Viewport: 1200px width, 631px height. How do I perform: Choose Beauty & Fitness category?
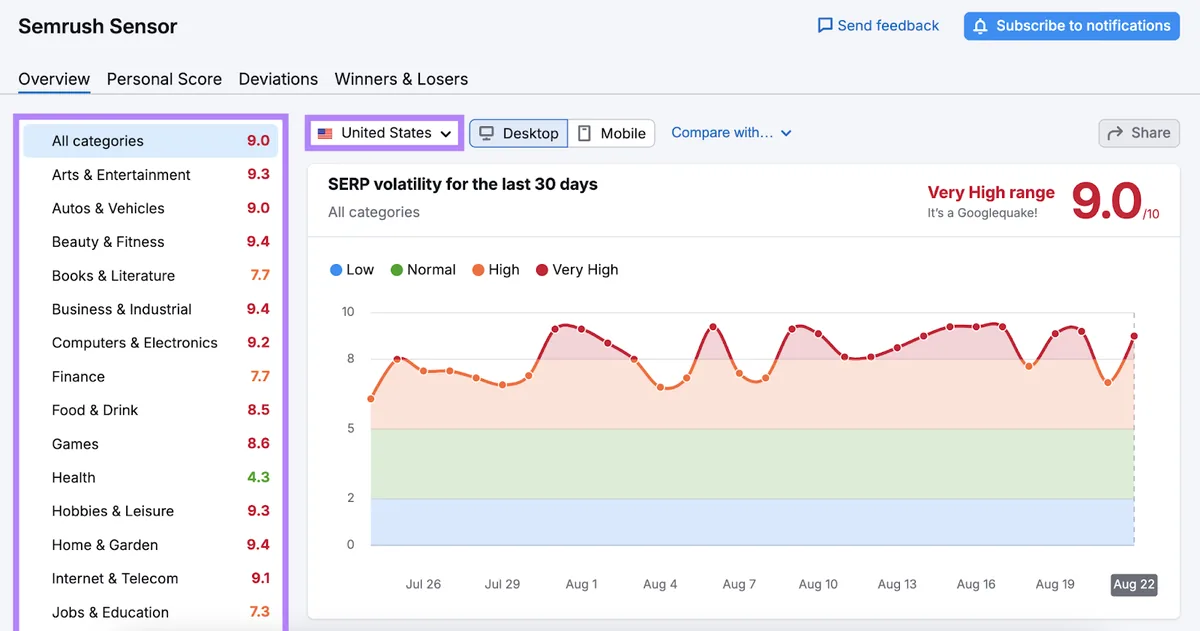(x=150, y=242)
